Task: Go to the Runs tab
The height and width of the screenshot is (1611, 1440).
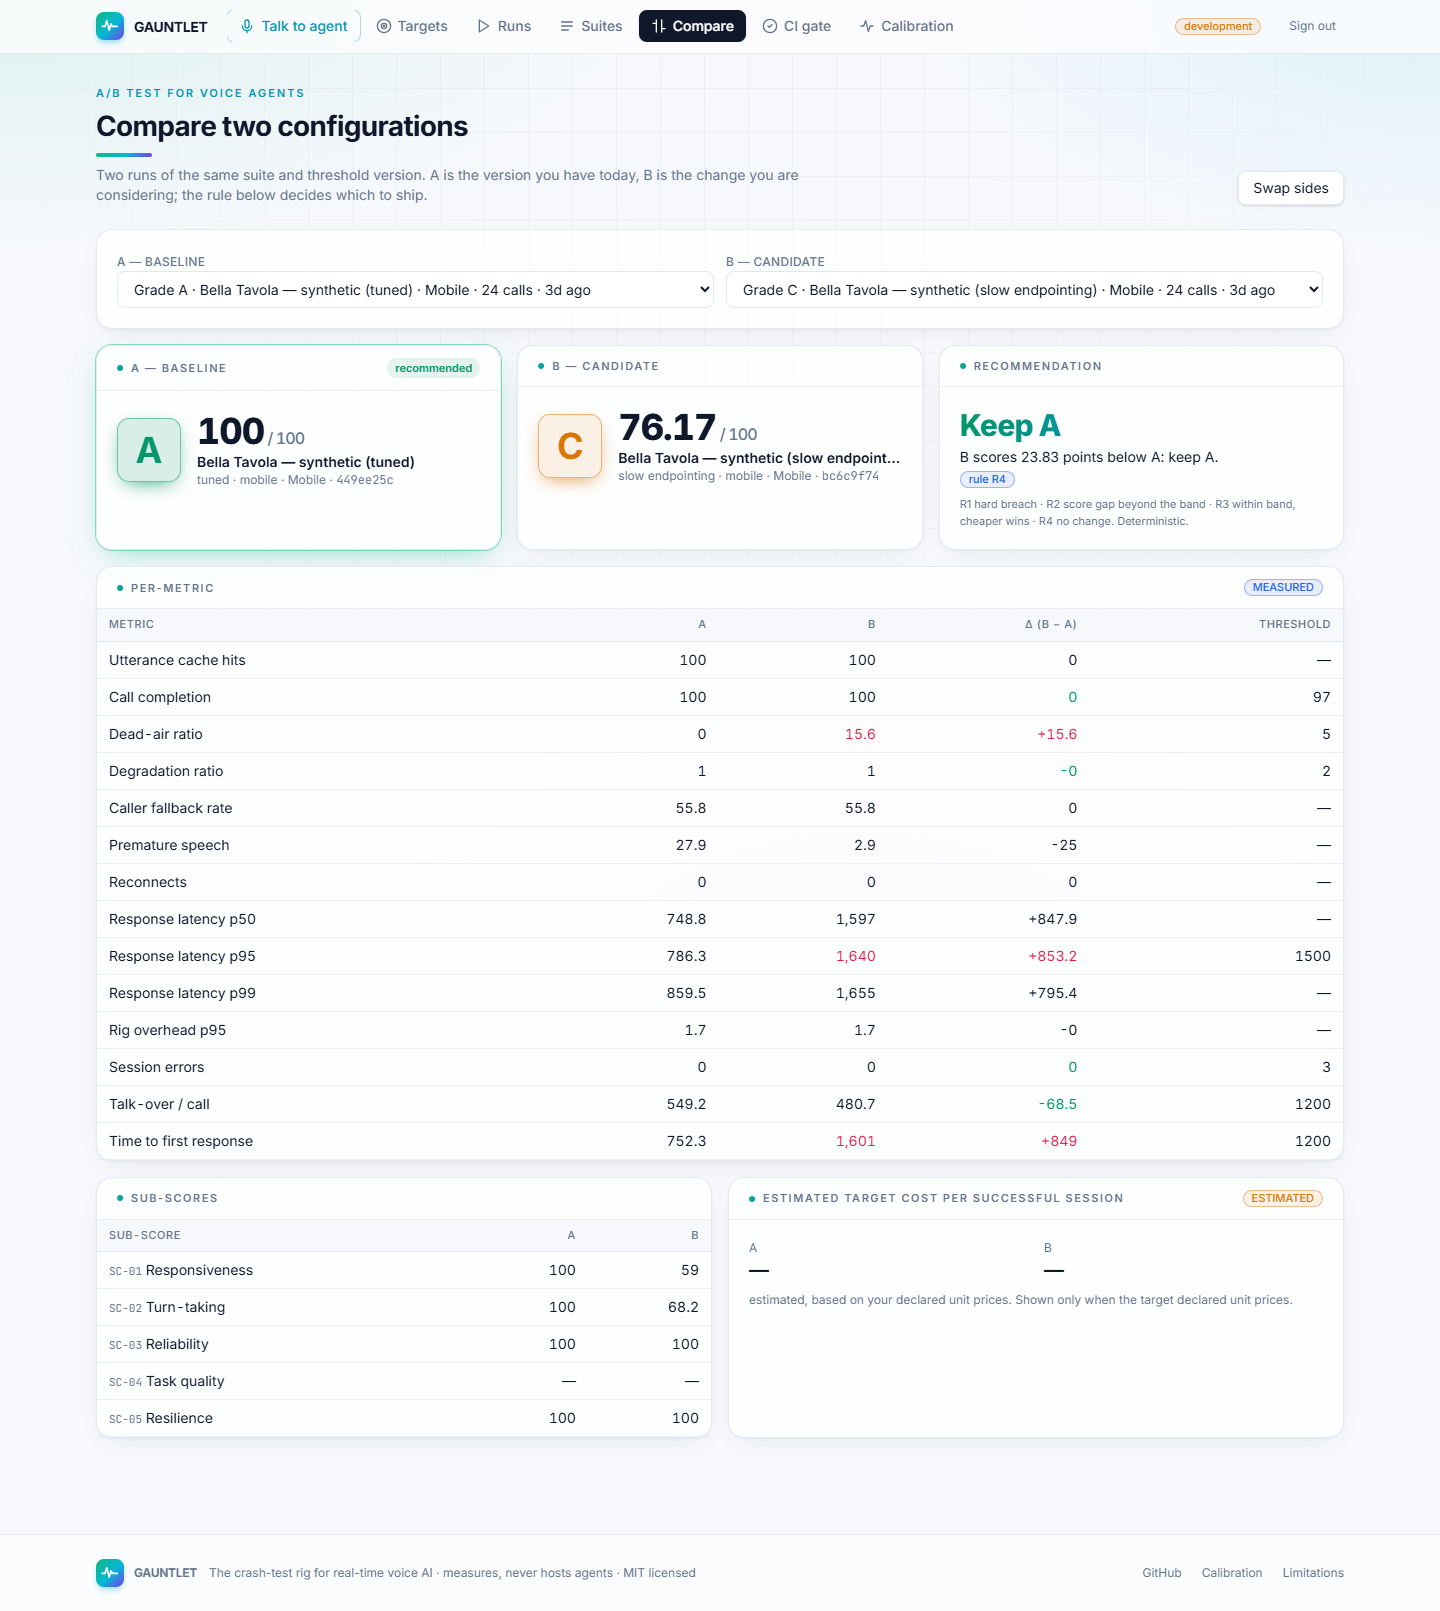Action: [504, 26]
